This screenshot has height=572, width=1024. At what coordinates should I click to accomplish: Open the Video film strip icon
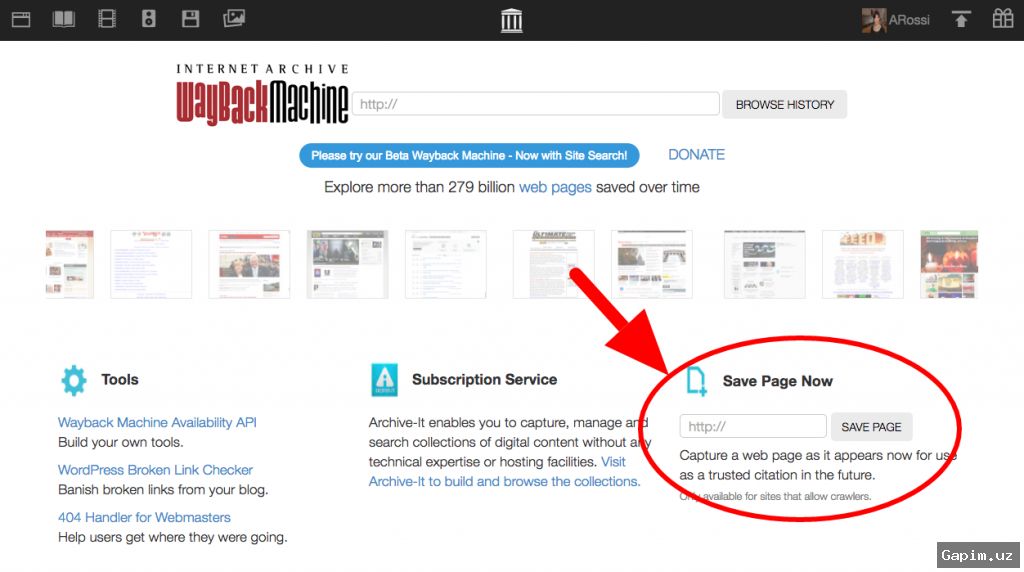(107, 19)
